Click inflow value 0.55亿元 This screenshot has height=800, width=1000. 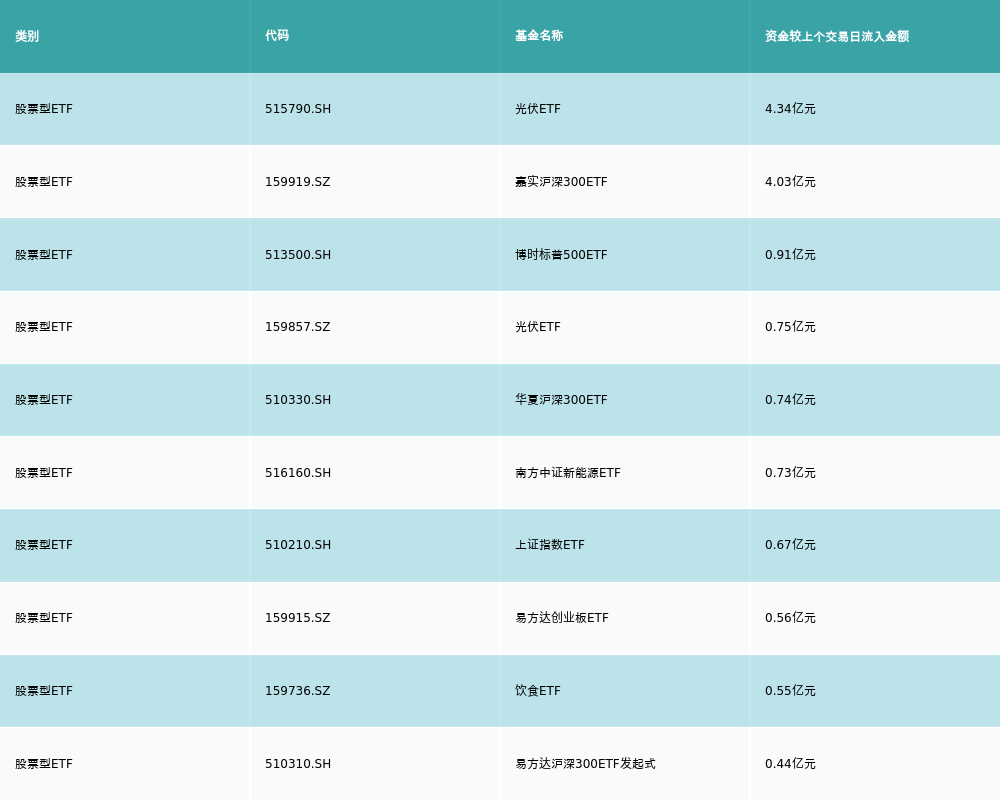[790, 691]
